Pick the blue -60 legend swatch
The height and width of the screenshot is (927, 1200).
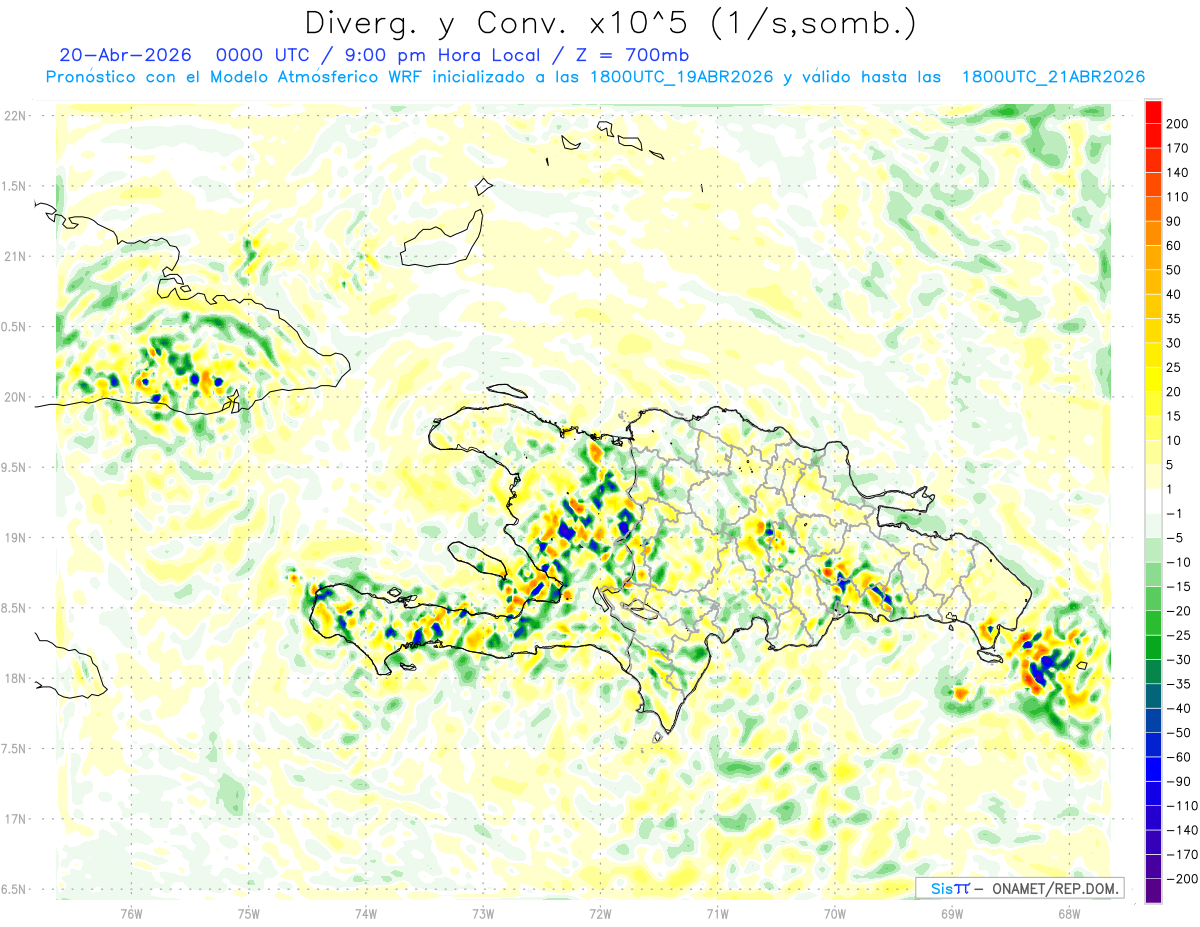(1153, 769)
